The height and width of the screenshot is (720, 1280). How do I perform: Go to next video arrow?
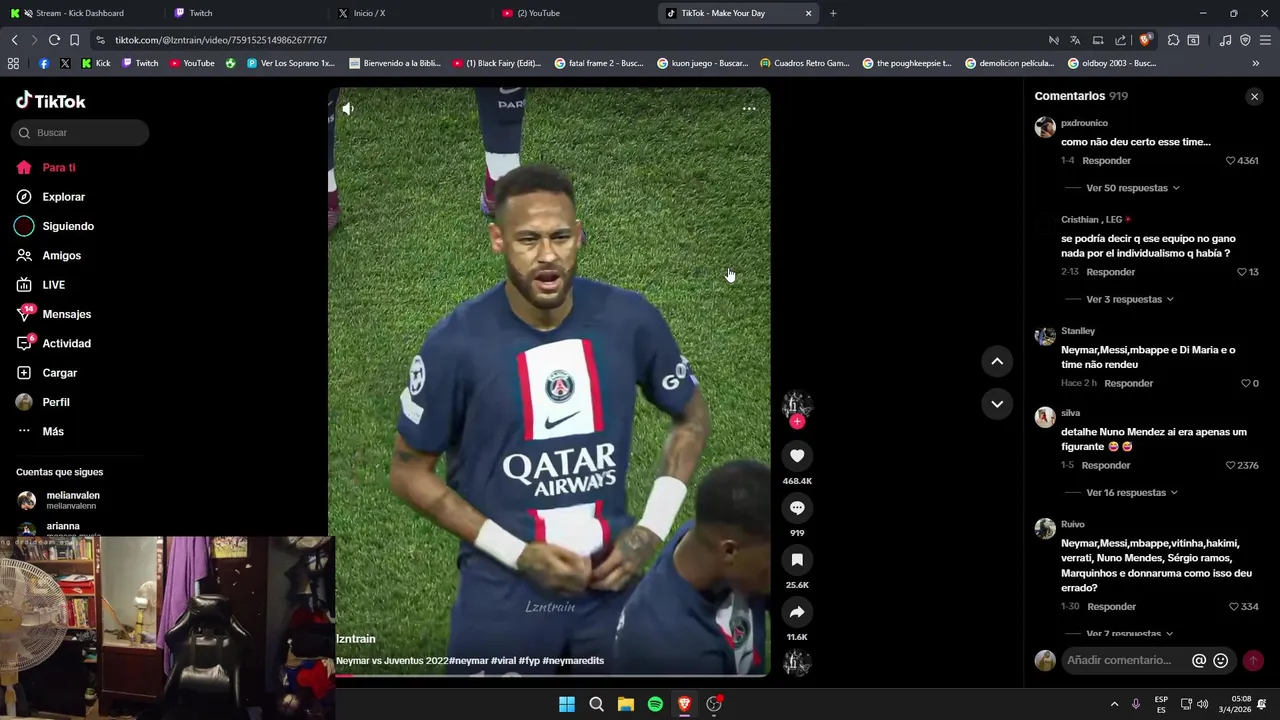tap(997, 404)
